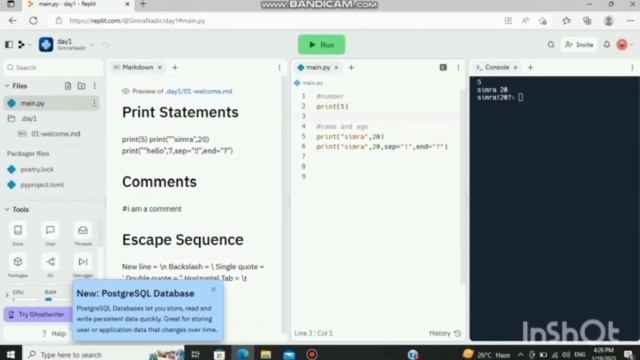Click Line 3 : Col 1 status

click(x=313, y=333)
